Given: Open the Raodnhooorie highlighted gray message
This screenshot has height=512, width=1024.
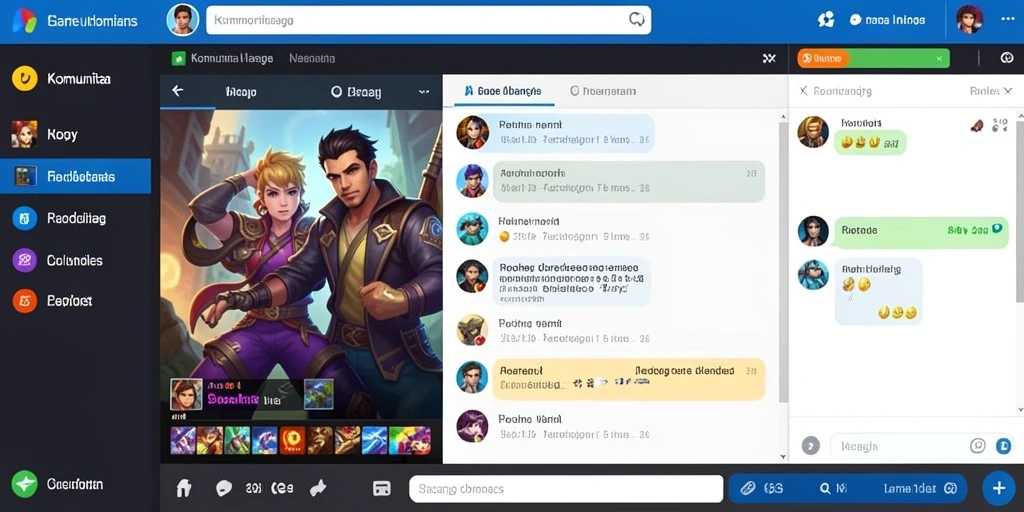Looking at the screenshot, I should click(628, 181).
